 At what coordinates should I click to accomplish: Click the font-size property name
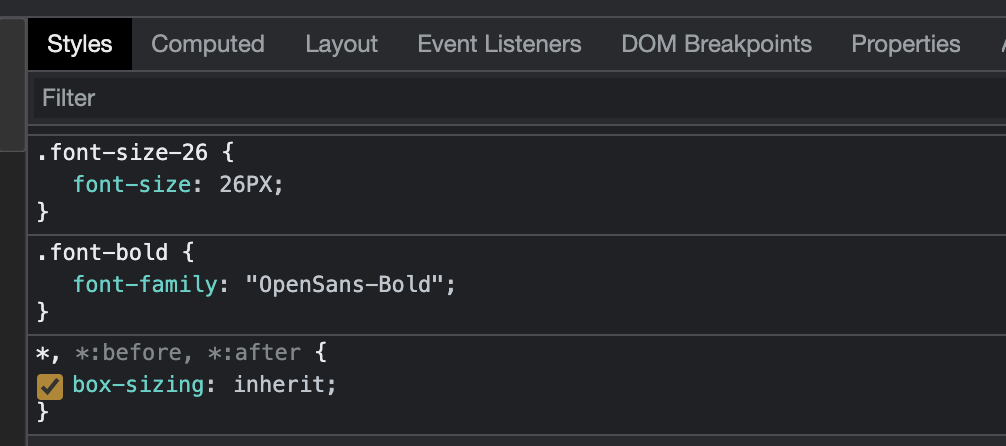point(132,185)
